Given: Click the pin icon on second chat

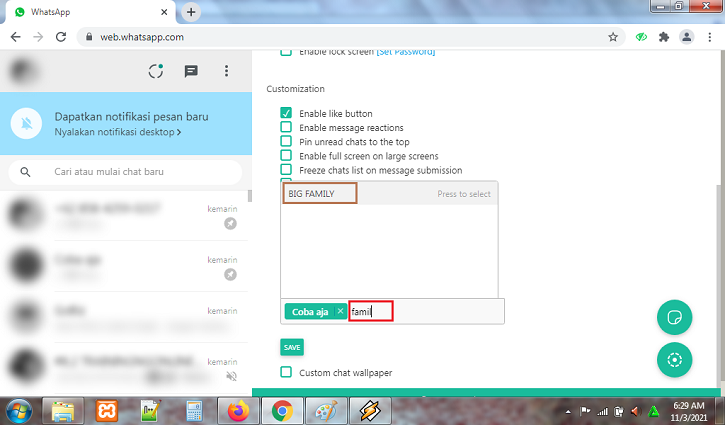Looking at the screenshot, I should 230,274.
